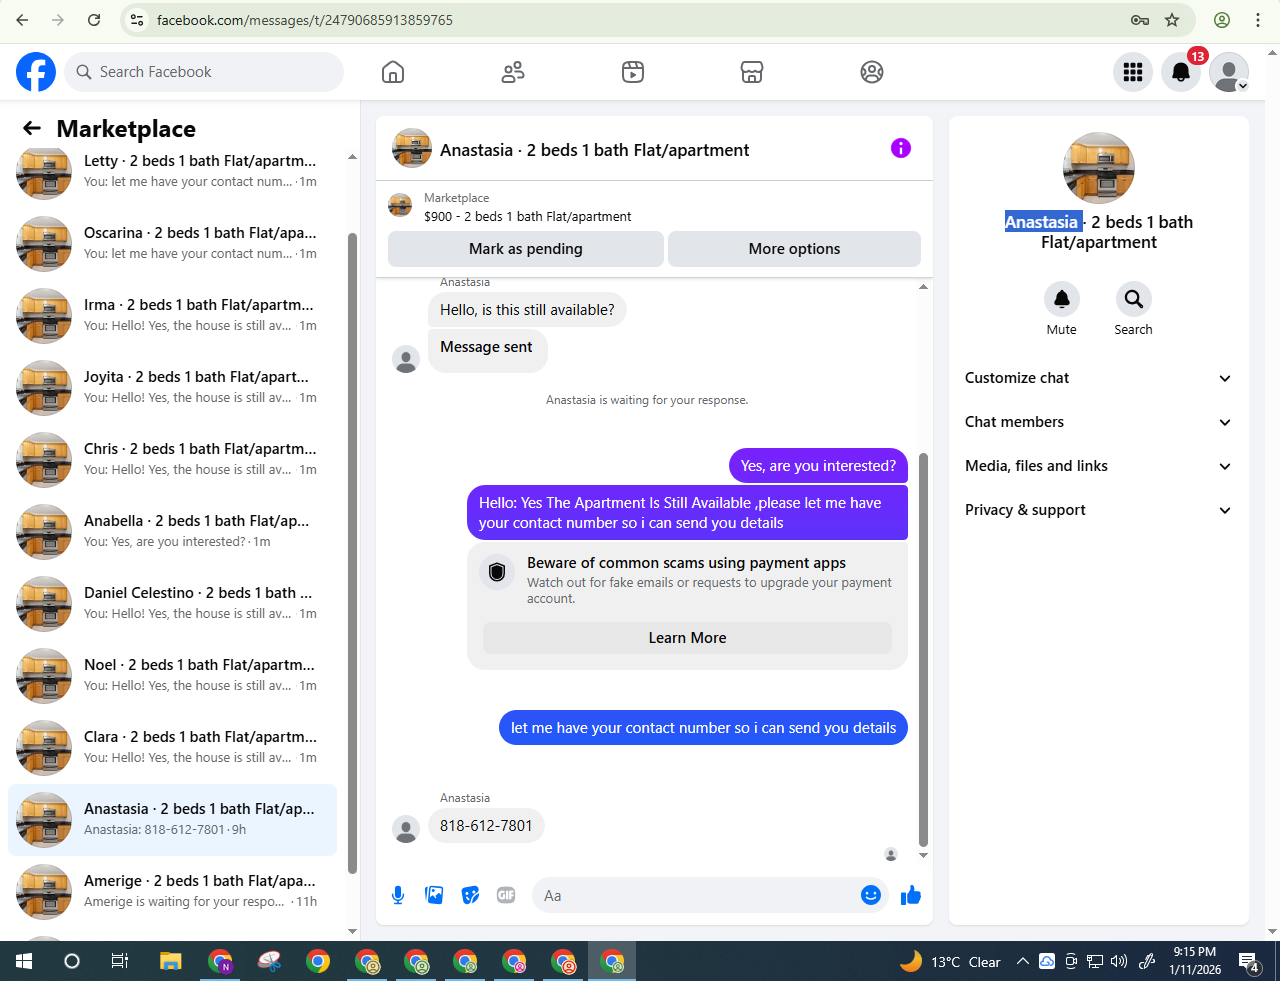
Task: Open the Home feed icon
Action: tap(393, 72)
